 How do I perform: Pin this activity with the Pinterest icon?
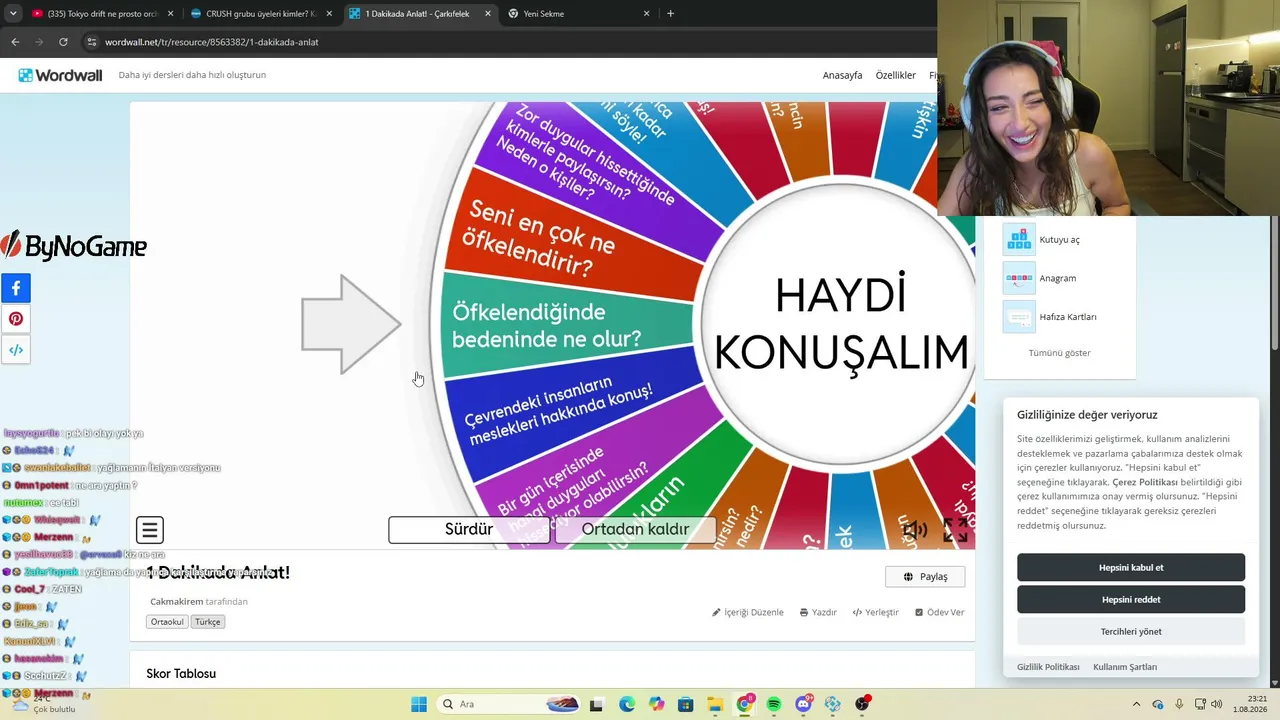(x=16, y=319)
